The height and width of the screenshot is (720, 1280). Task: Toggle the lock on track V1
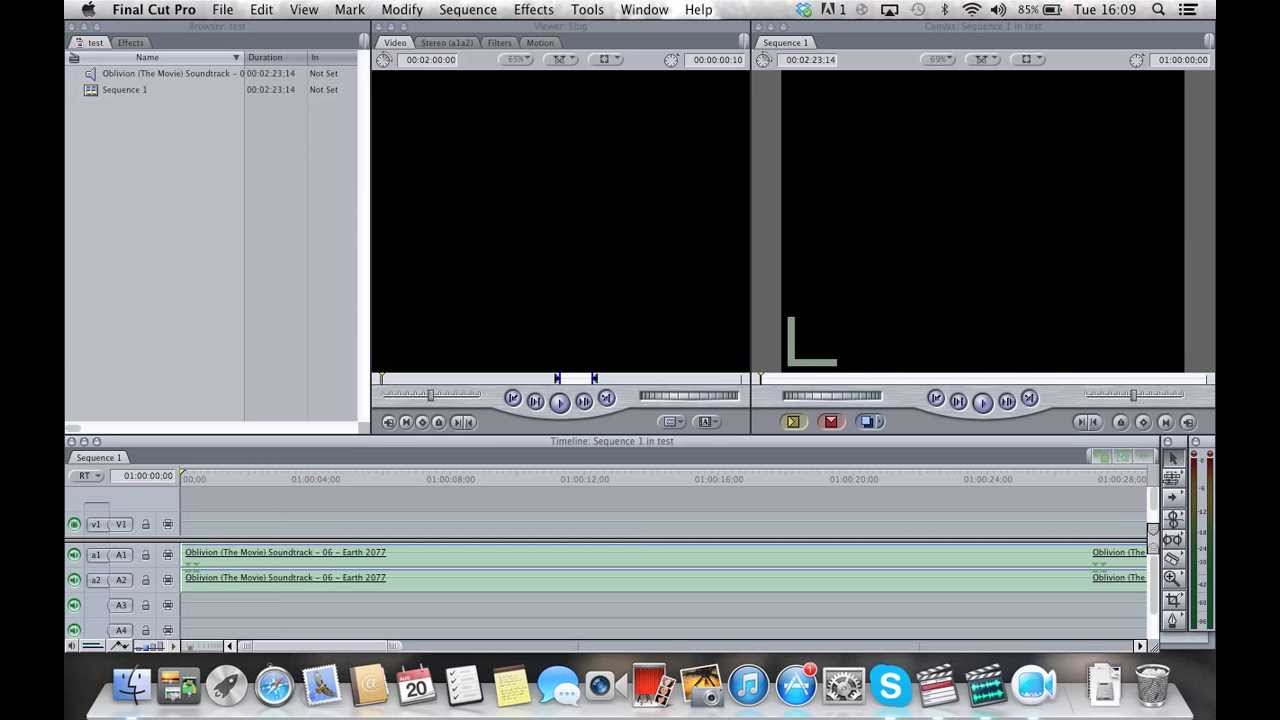point(145,524)
